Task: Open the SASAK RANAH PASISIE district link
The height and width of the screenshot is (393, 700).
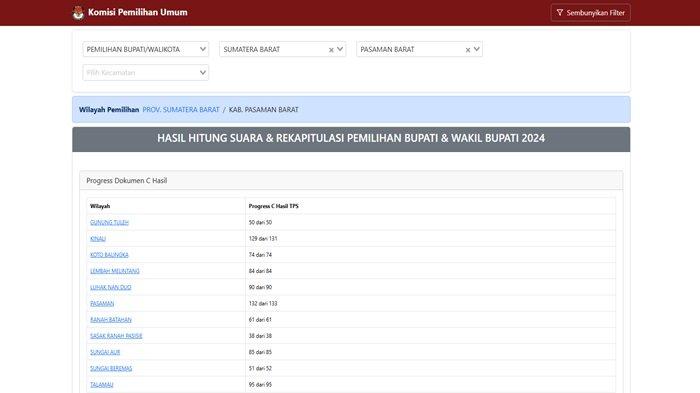Action: (116, 336)
